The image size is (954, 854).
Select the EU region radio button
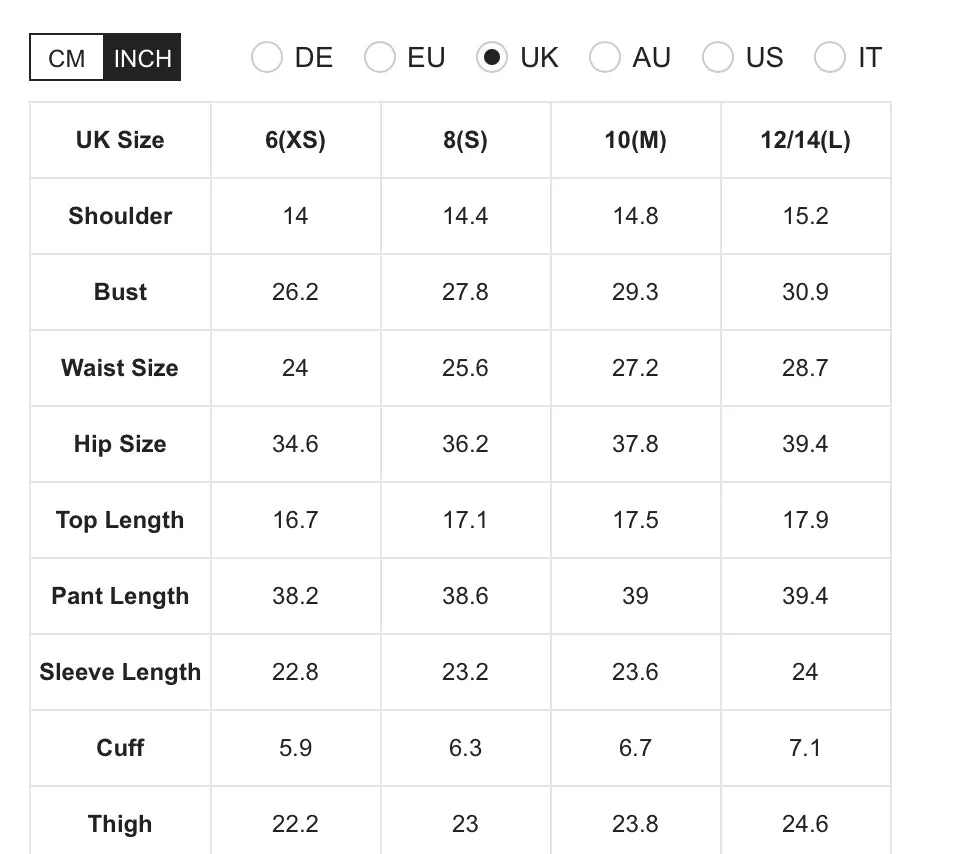point(380,58)
